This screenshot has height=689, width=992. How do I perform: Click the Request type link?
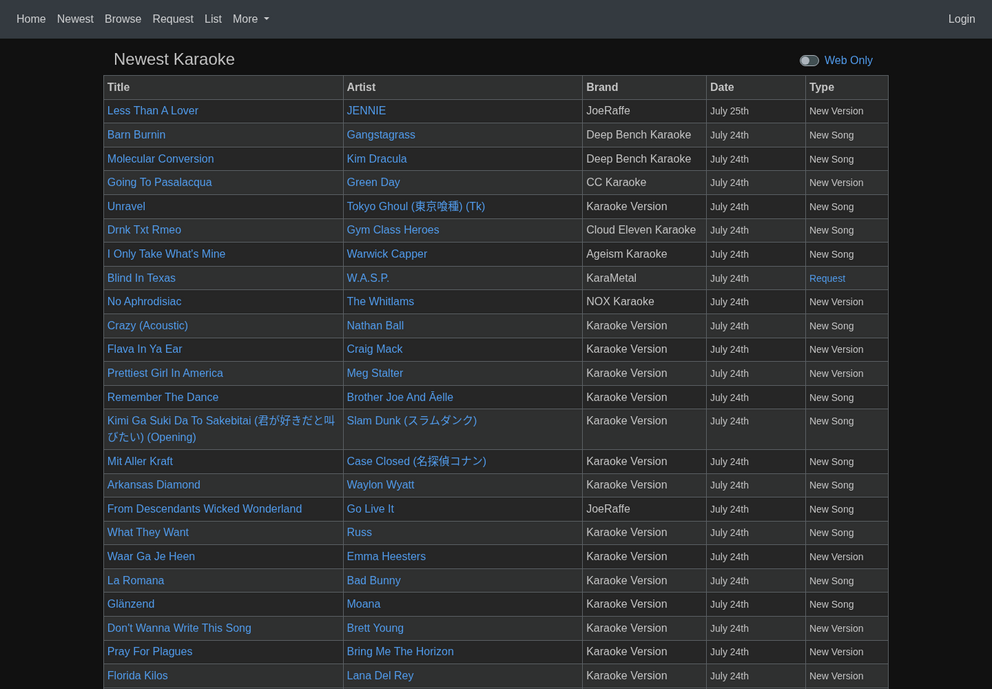[827, 278]
